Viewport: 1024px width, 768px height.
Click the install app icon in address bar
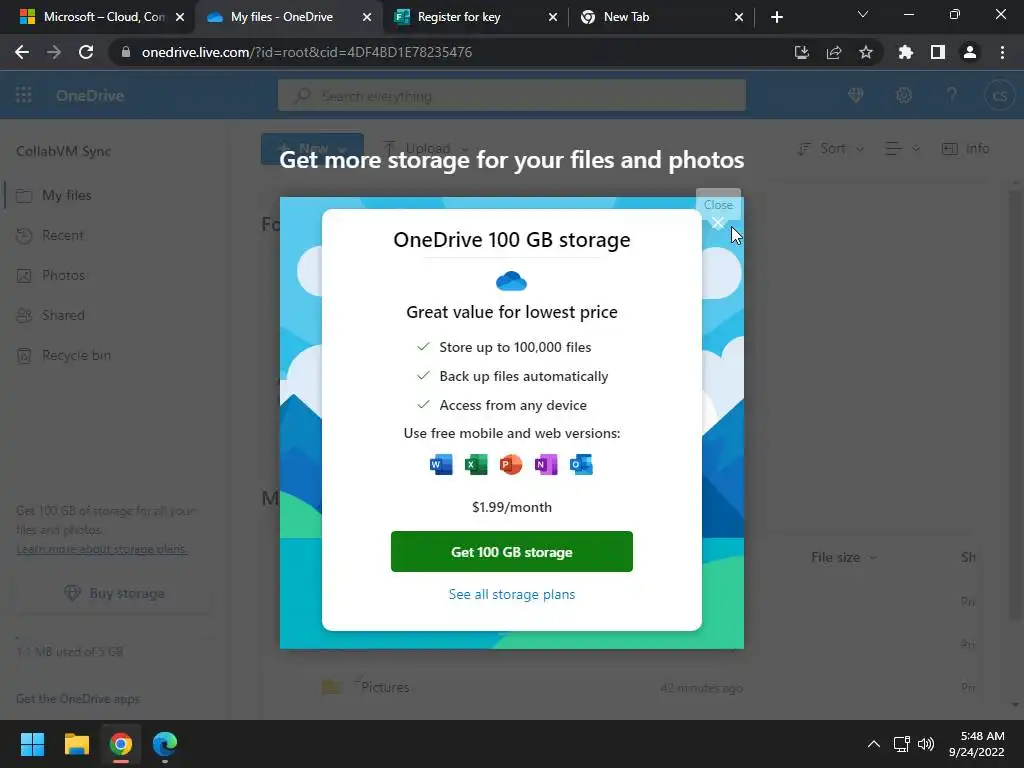click(802, 52)
